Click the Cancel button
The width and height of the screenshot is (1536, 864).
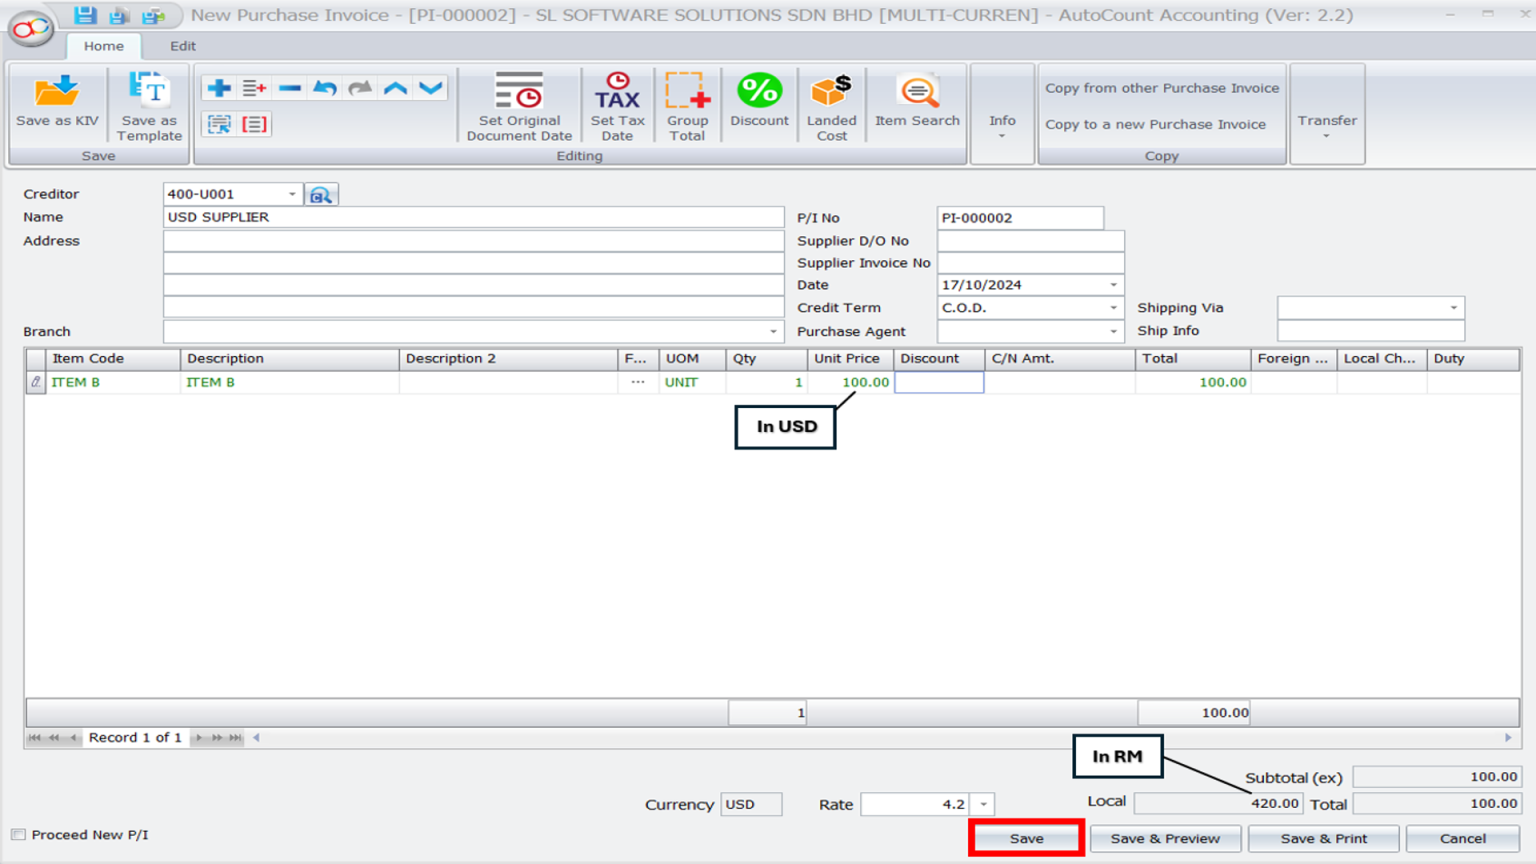point(1462,838)
